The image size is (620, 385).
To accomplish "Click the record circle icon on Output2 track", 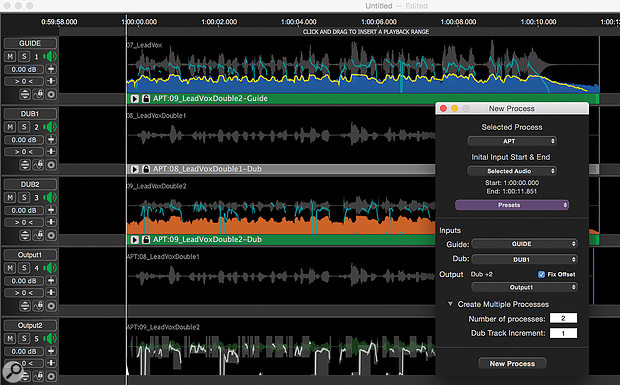I will (51, 376).
